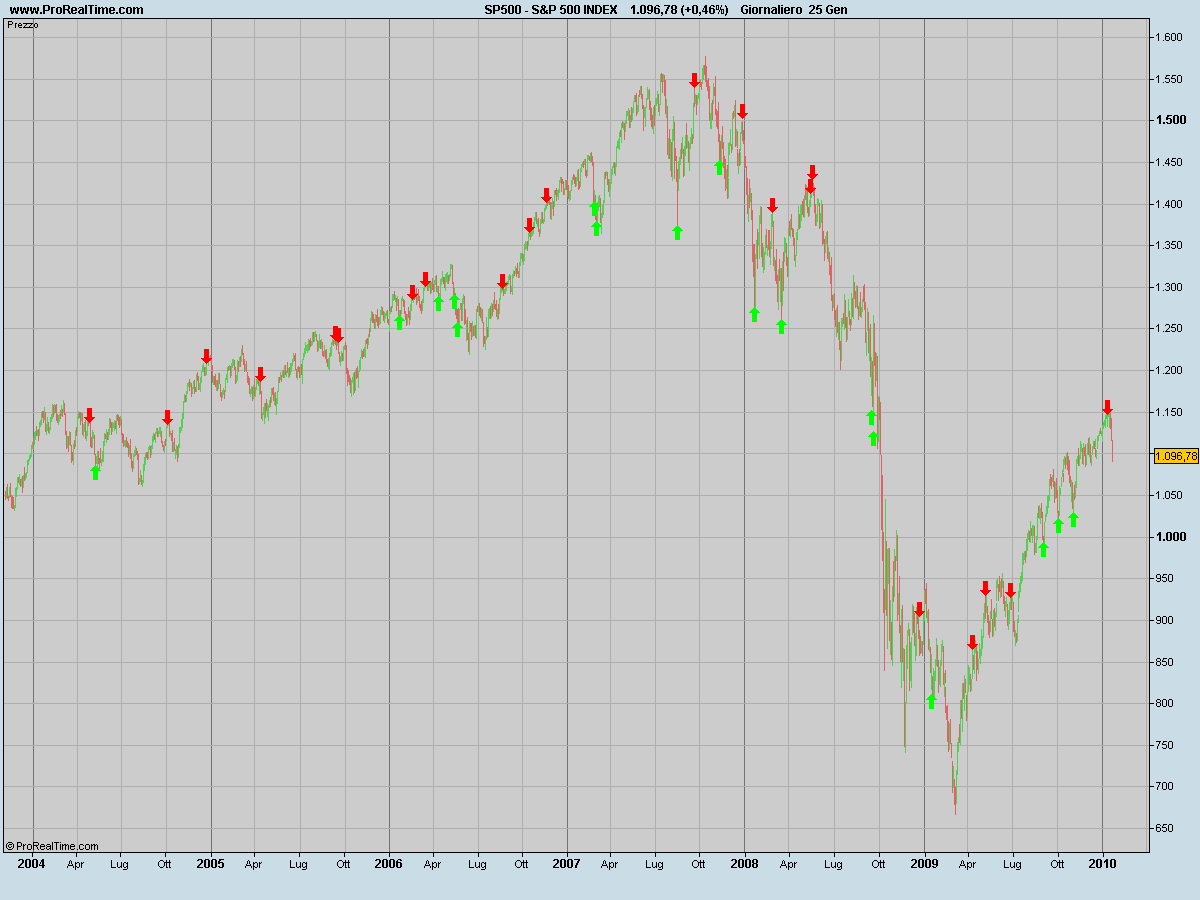Click the www.ProRealTime.com header link
This screenshot has width=1200, height=900.
coord(76,9)
